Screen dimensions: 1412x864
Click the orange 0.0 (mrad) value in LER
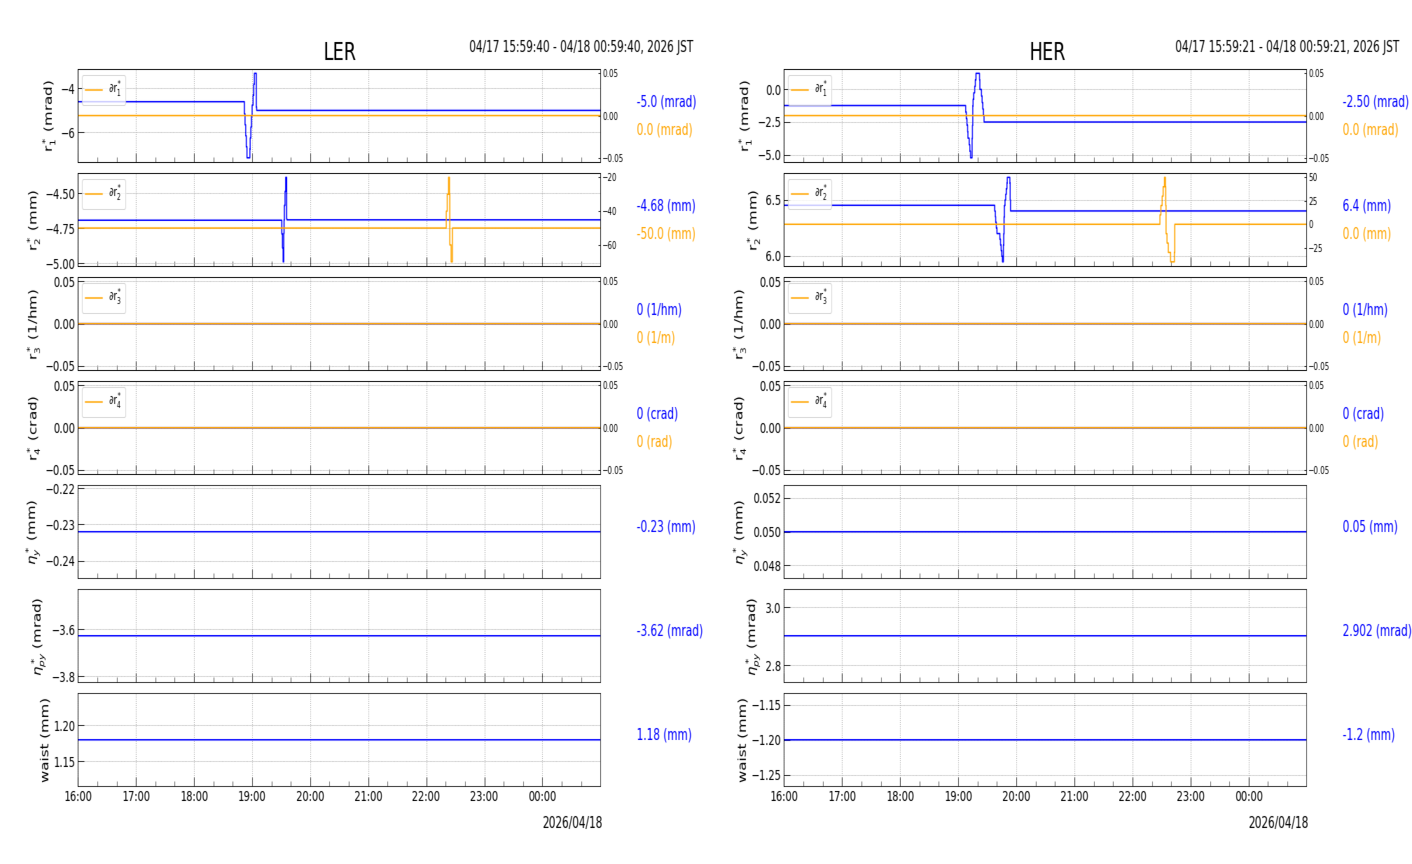click(664, 130)
